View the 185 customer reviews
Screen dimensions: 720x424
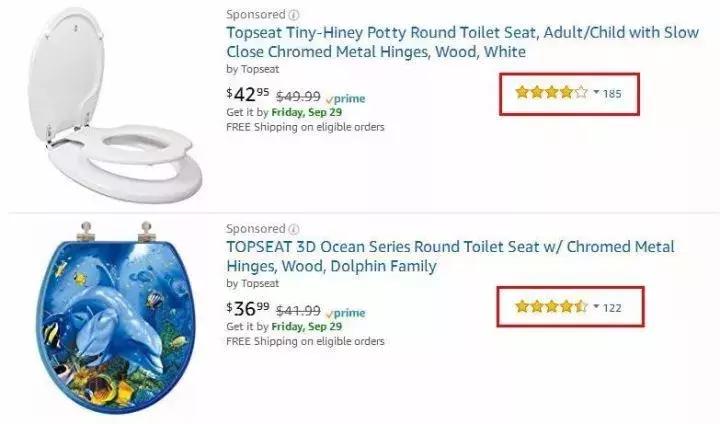(x=612, y=94)
